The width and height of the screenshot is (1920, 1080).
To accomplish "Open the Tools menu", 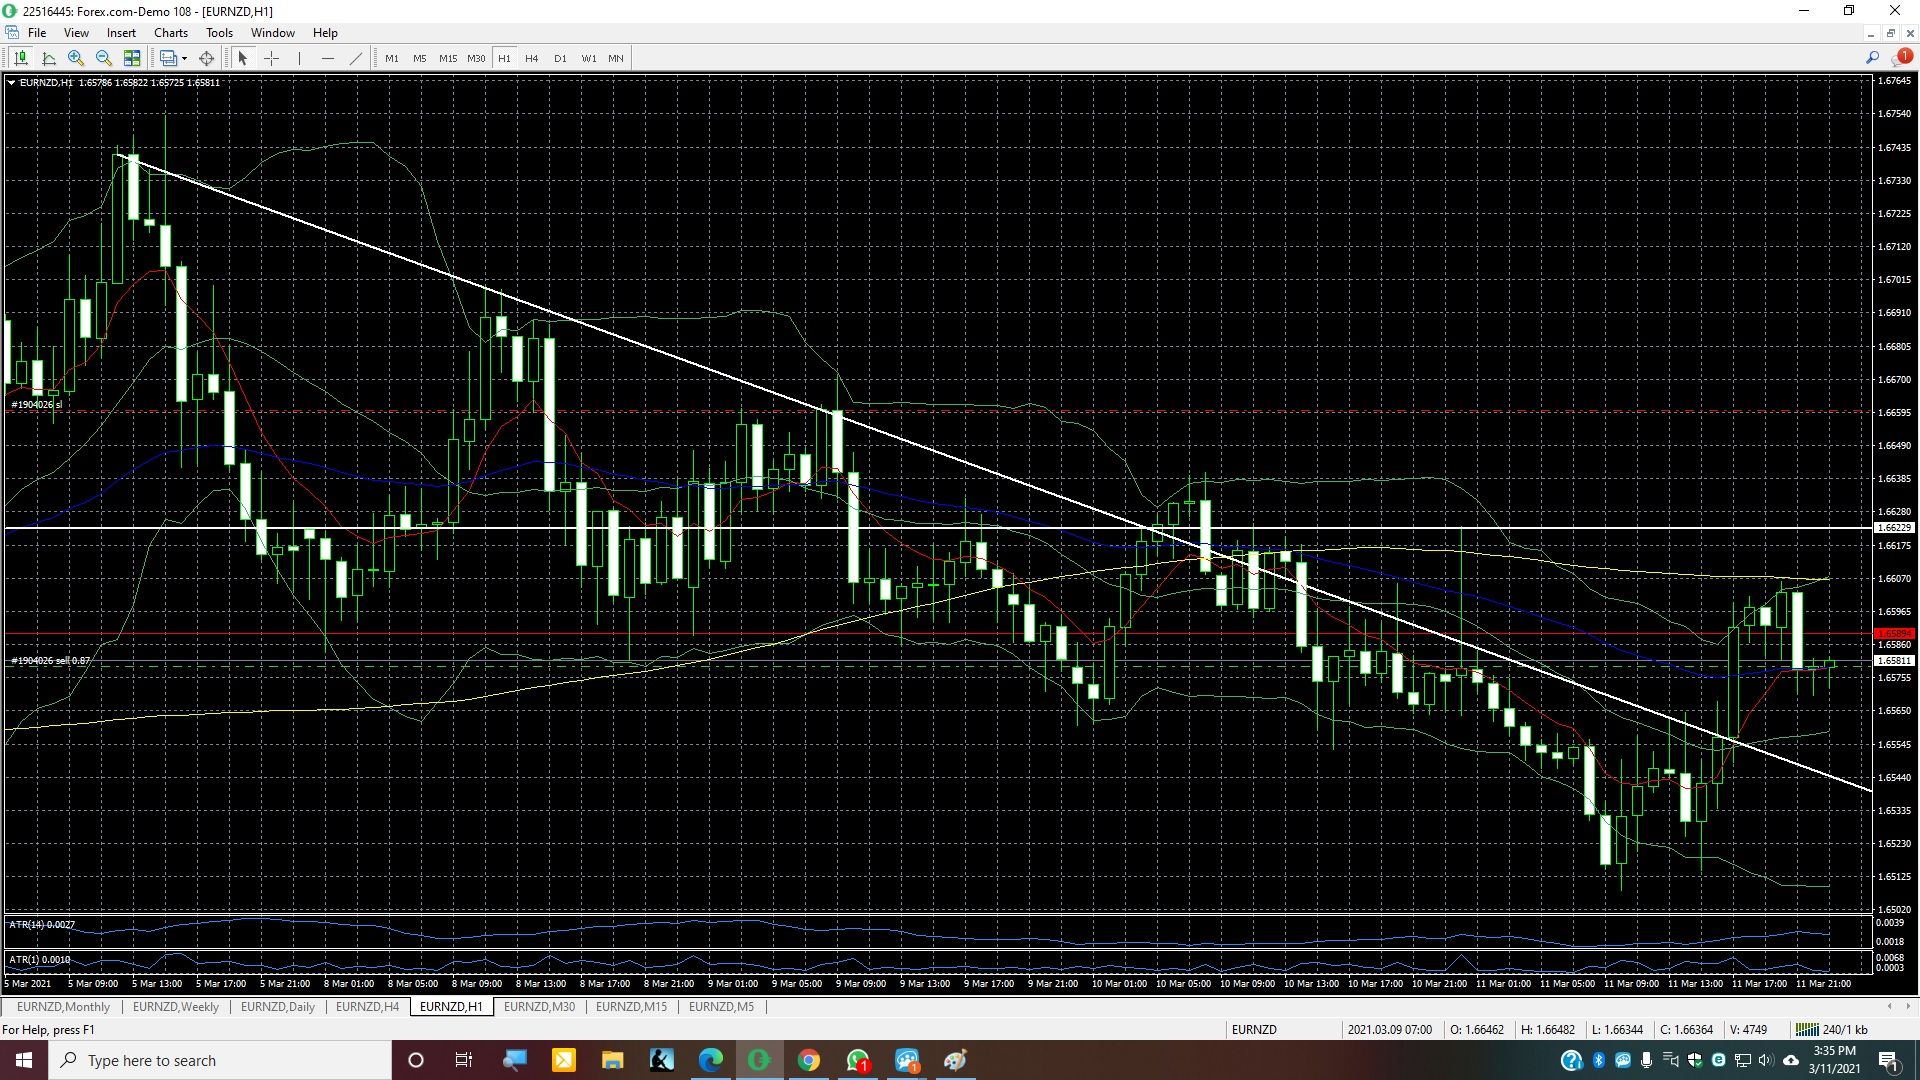I will [219, 33].
